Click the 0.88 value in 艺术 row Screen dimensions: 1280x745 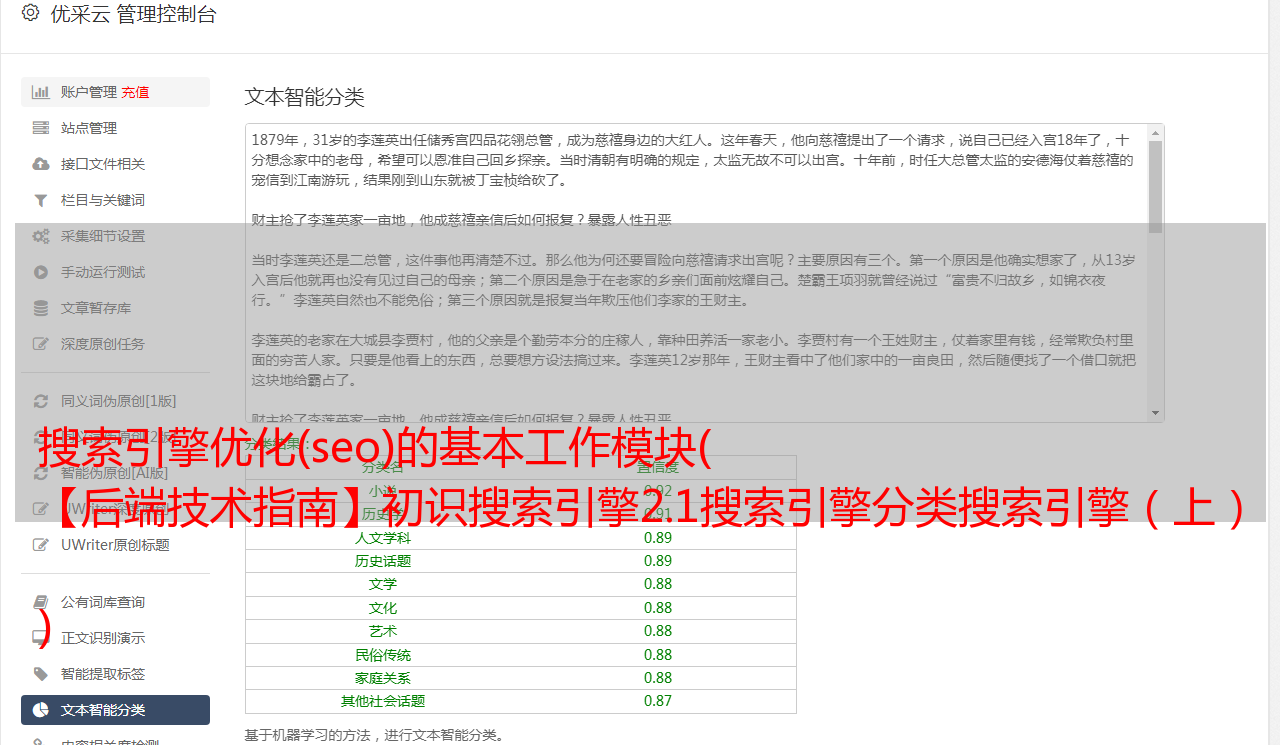[658, 631]
